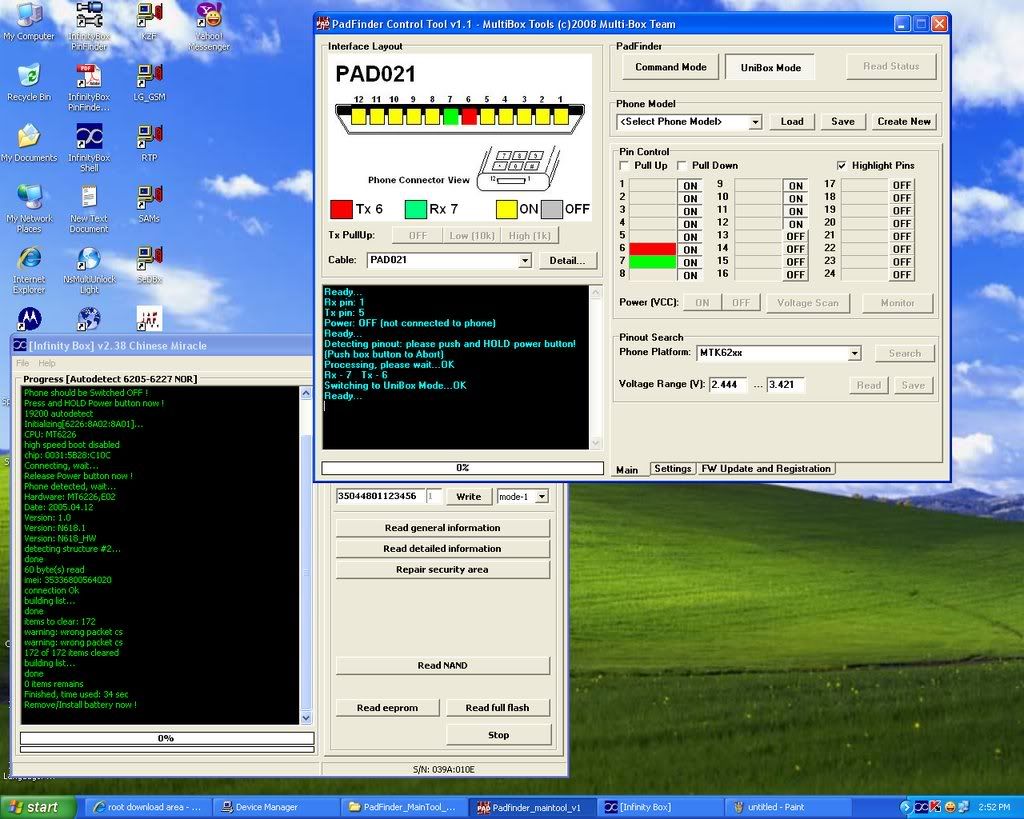
Task: Select the SAMs desktop icon
Action: point(149,204)
